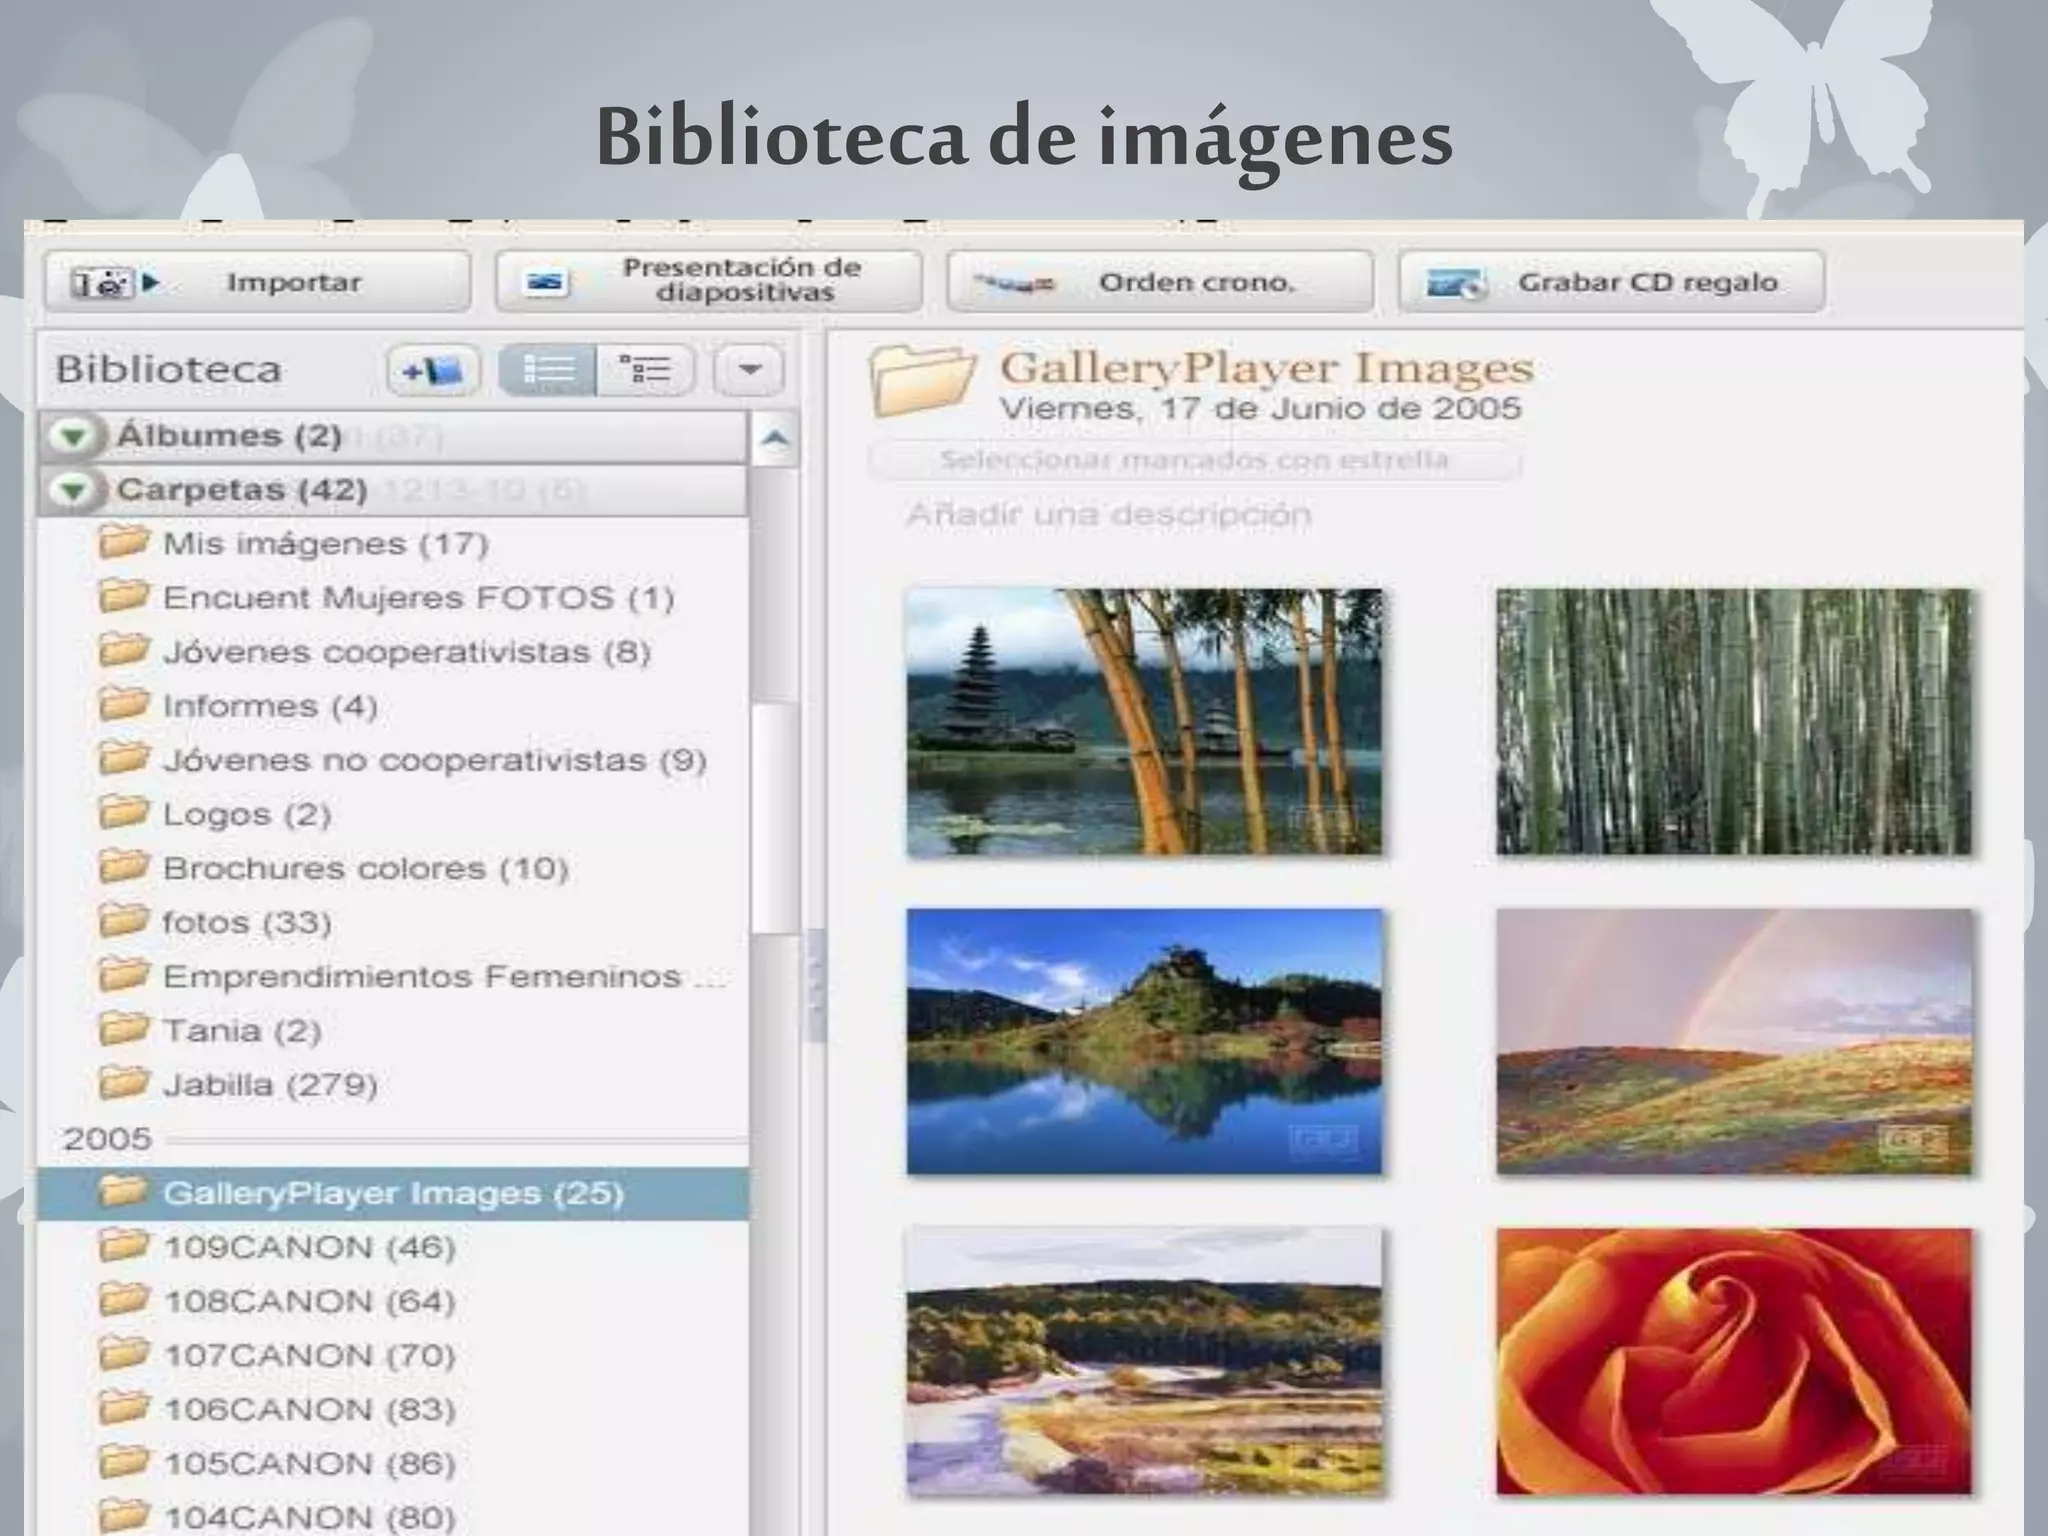Select the bamboo forest thumbnail

(1734, 722)
